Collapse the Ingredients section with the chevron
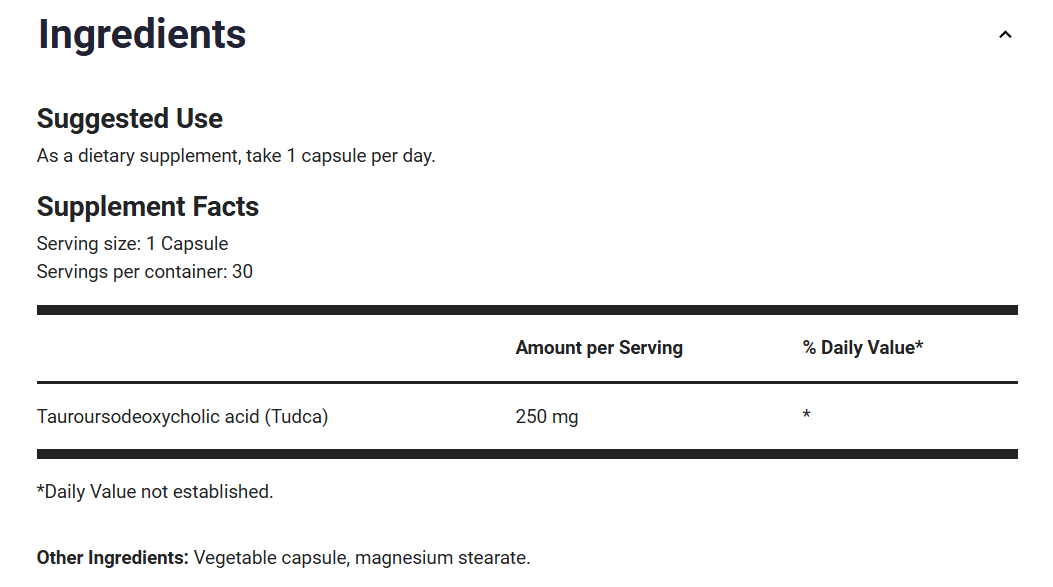This screenshot has height=587, width=1053. [1005, 35]
